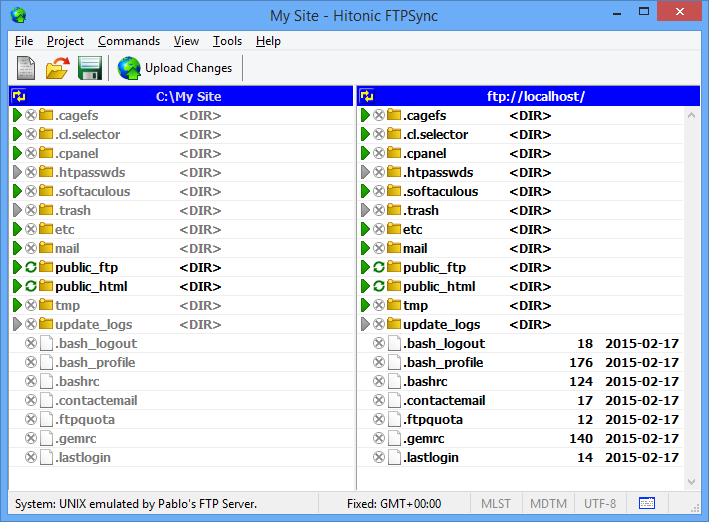Toggle sync state of remote public_ftp

pyautogui.click(x=379, y=267)
